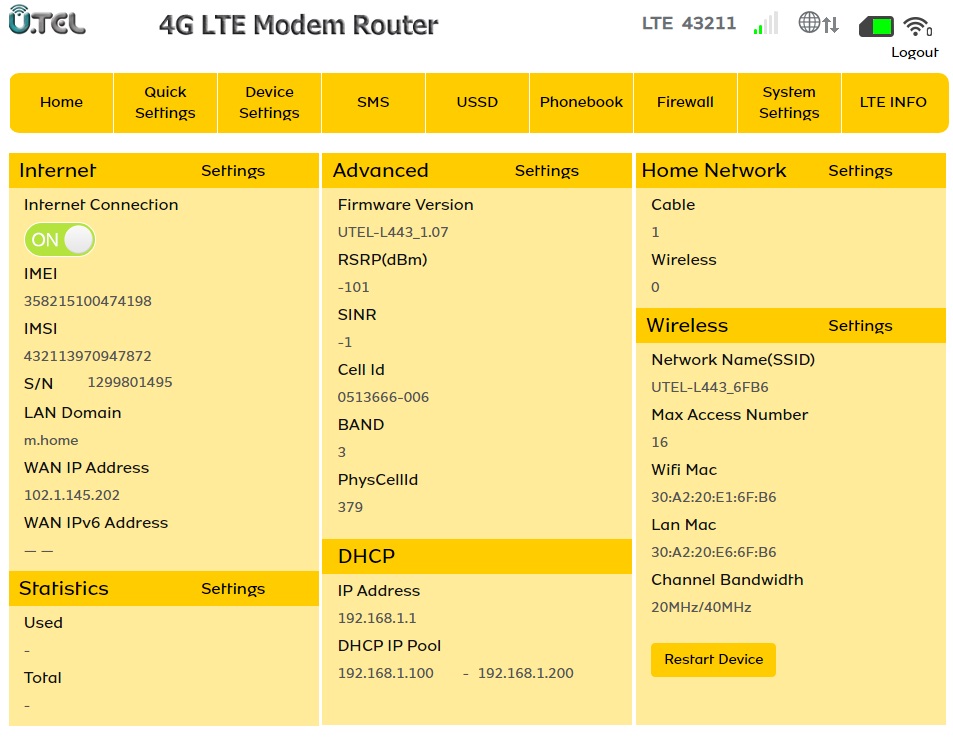Select the IMEI value 358215100474198

tap(88, 301)
